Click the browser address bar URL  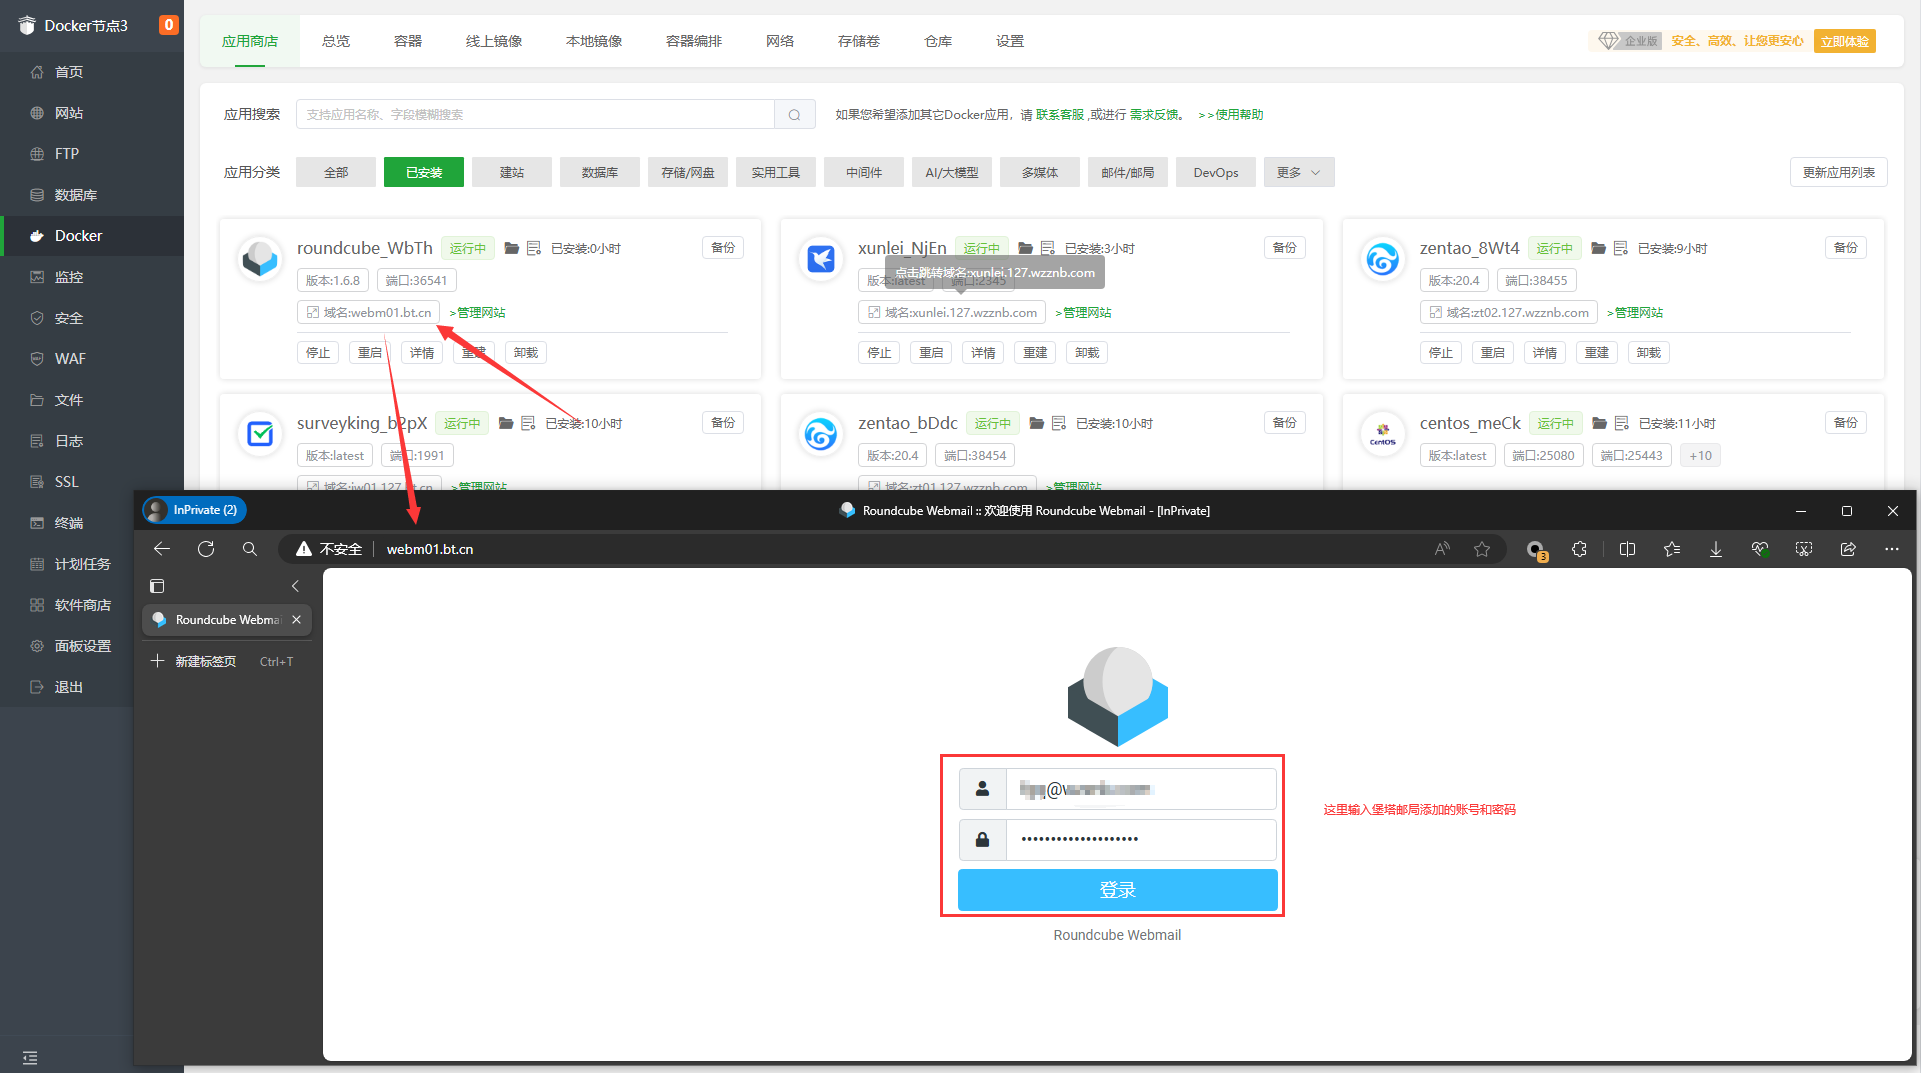pyautogui.click(x=430, y=549)
